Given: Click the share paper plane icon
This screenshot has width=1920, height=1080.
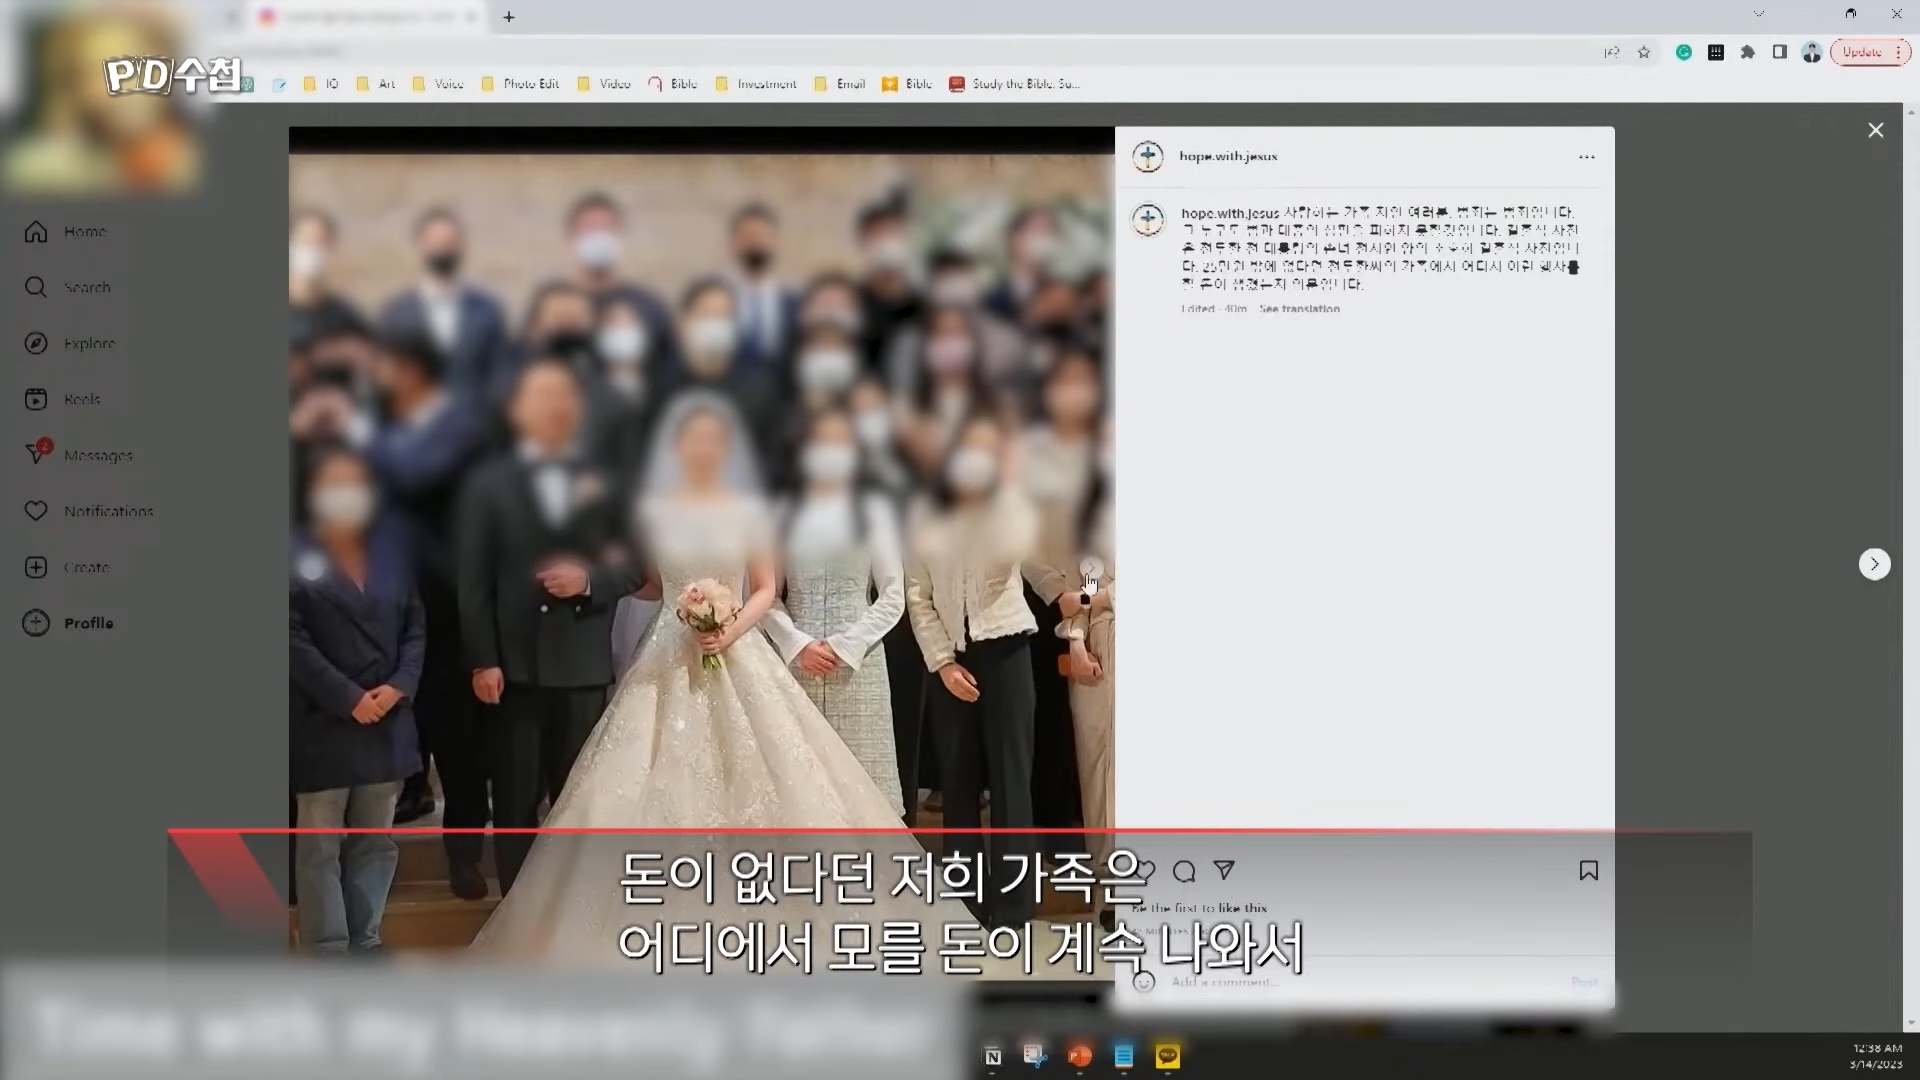Looking at the screenshot, I should (1224, 870).
